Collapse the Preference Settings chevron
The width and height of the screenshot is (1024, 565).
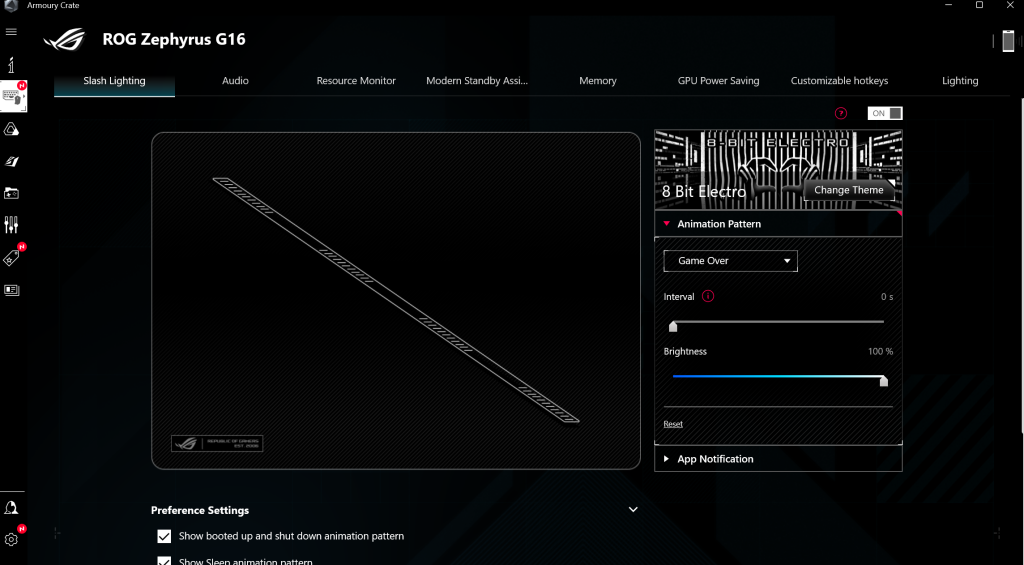click(x=633, y=510)
